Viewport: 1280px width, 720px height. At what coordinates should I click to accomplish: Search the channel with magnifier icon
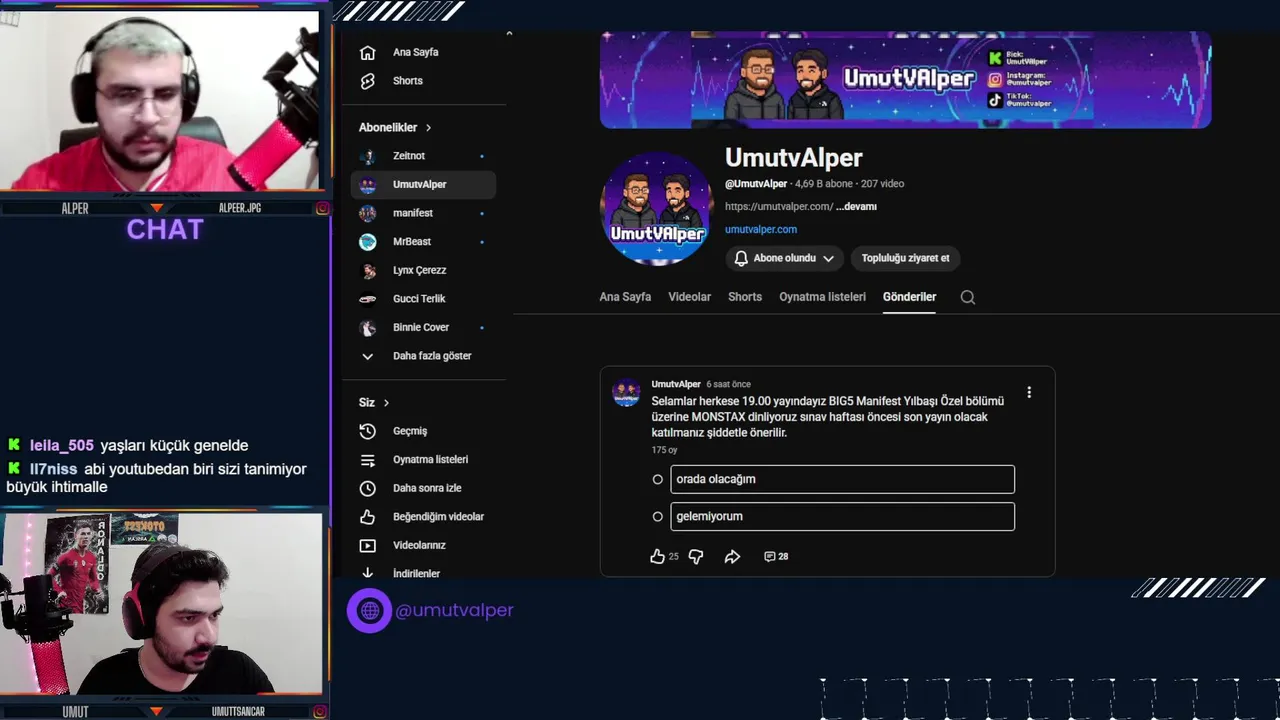(968, 297)
